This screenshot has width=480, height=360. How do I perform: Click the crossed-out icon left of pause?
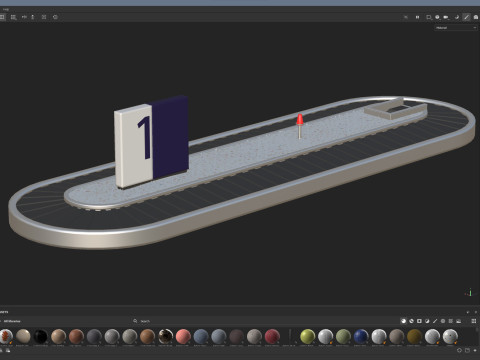click(406, 17)
